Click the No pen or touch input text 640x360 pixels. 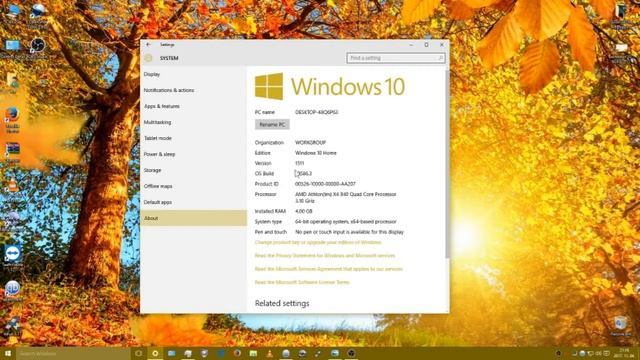pyautogui.click(x=349, y=232)
